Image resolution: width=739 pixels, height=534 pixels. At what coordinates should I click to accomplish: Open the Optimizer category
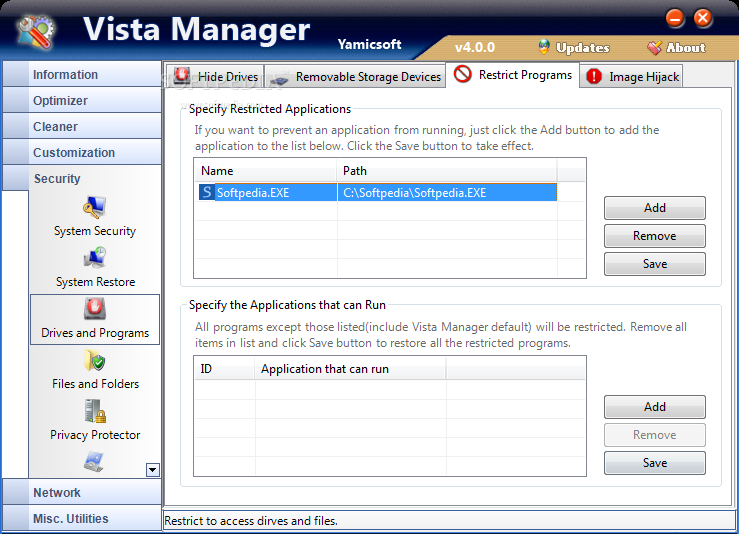pos(82,100)
